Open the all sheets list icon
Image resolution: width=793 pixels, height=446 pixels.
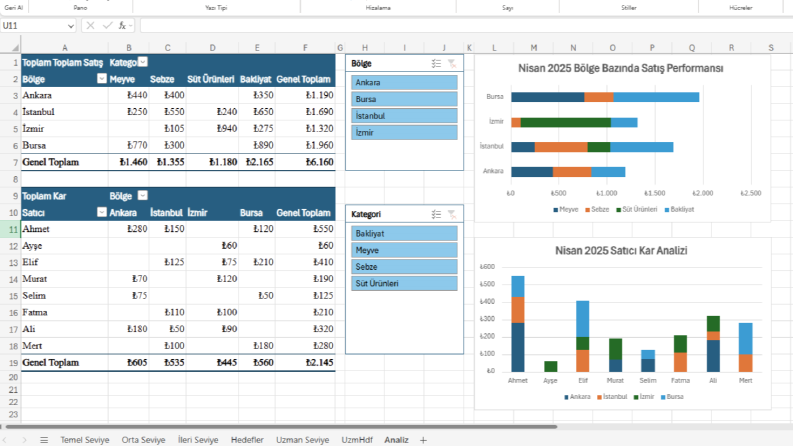tap(44, 440)
